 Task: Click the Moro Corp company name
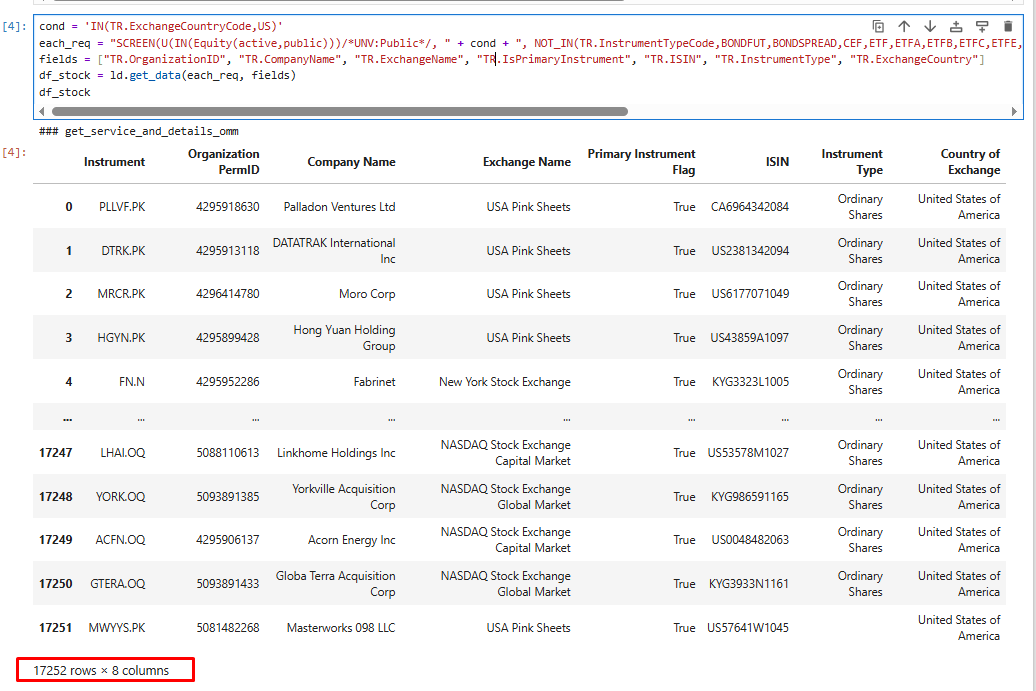point(367,294)
